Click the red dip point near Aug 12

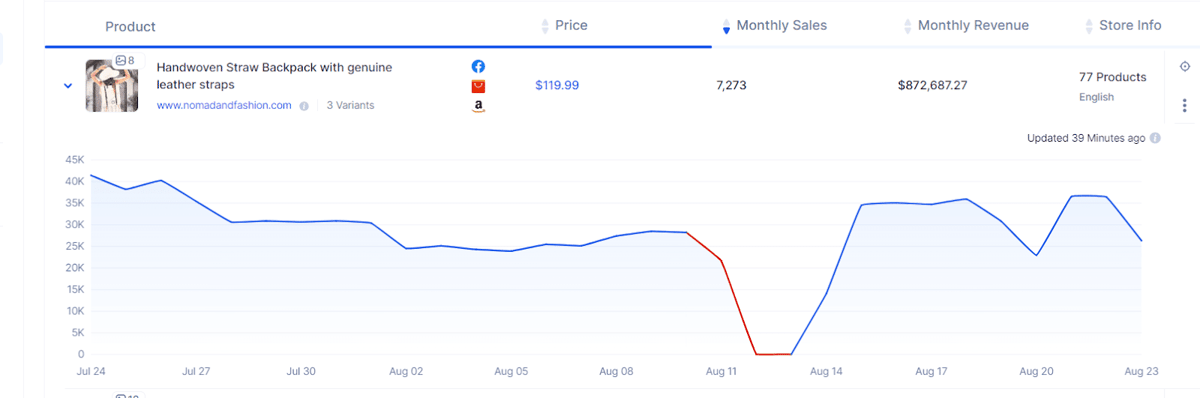coord(758,354)
